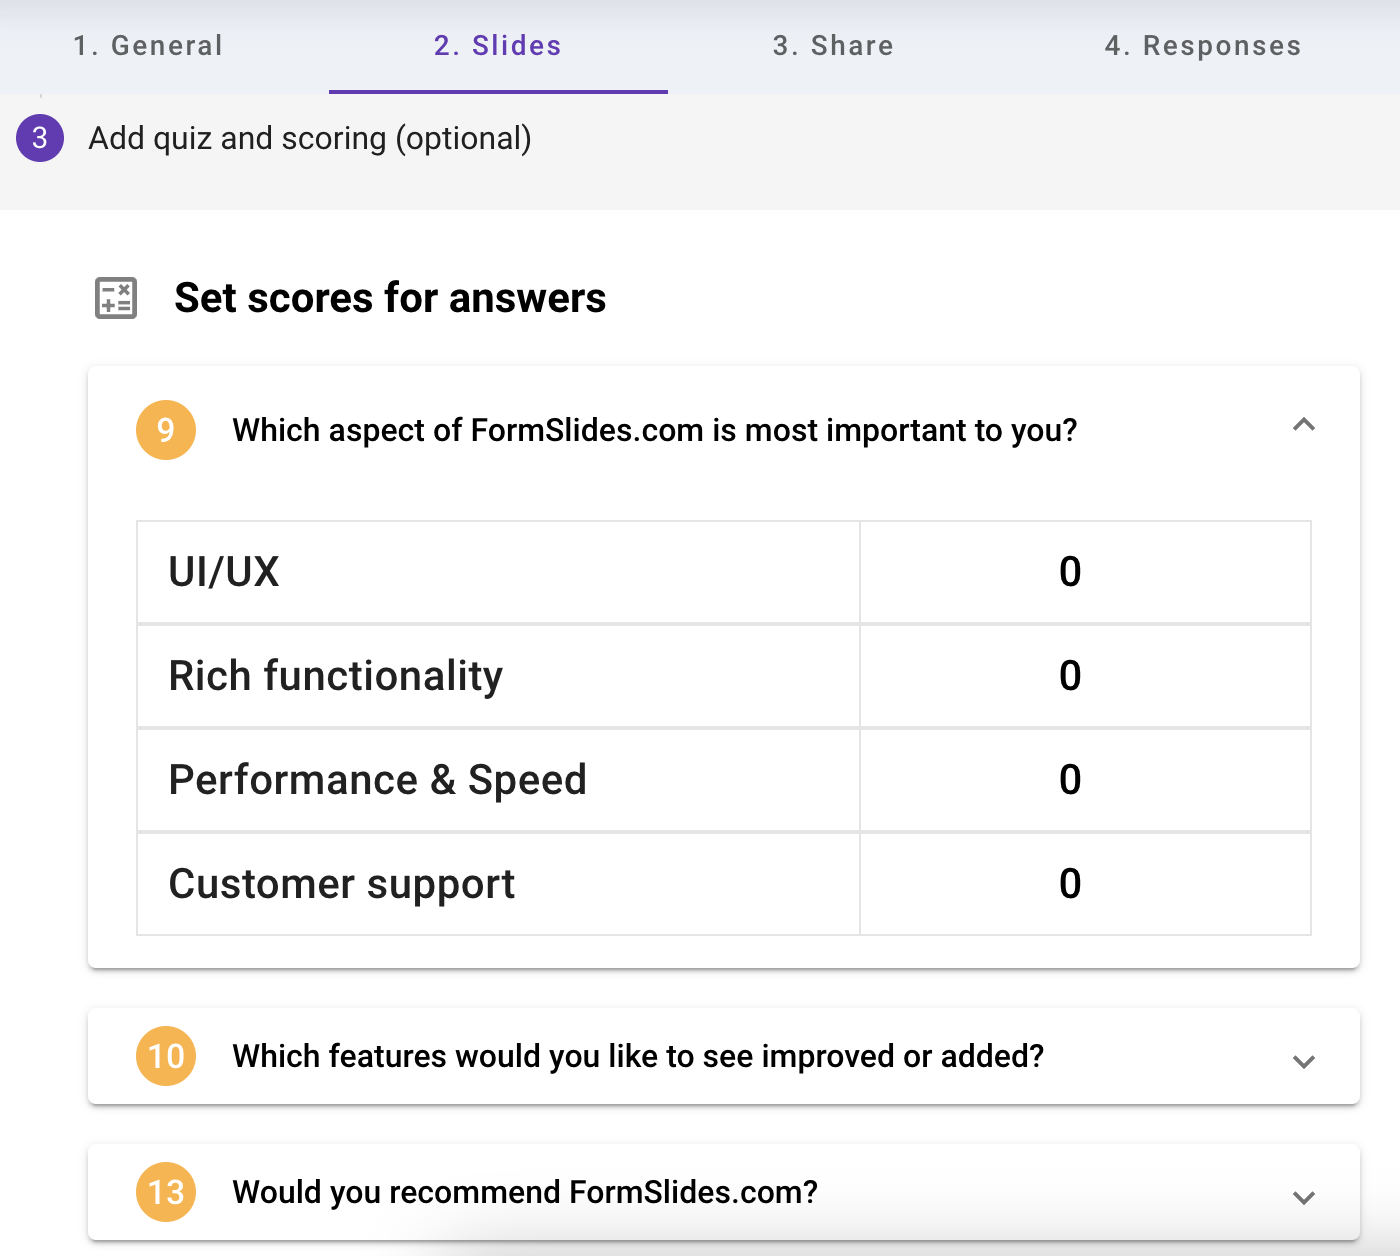This screenshot has width=1400, height=1256.
Task: Switch to the Share tab
Action: click(x=833, y=46)
